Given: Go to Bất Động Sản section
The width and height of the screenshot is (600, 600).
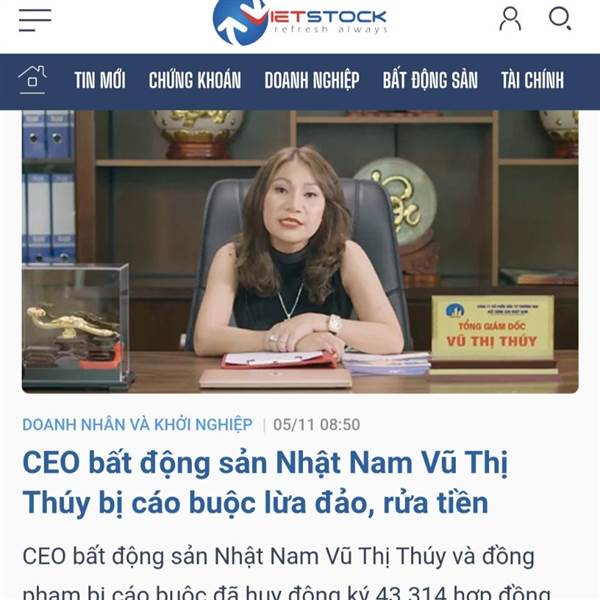Looking at the screenshot, I should pyautogui.click(x=430, y=80).
